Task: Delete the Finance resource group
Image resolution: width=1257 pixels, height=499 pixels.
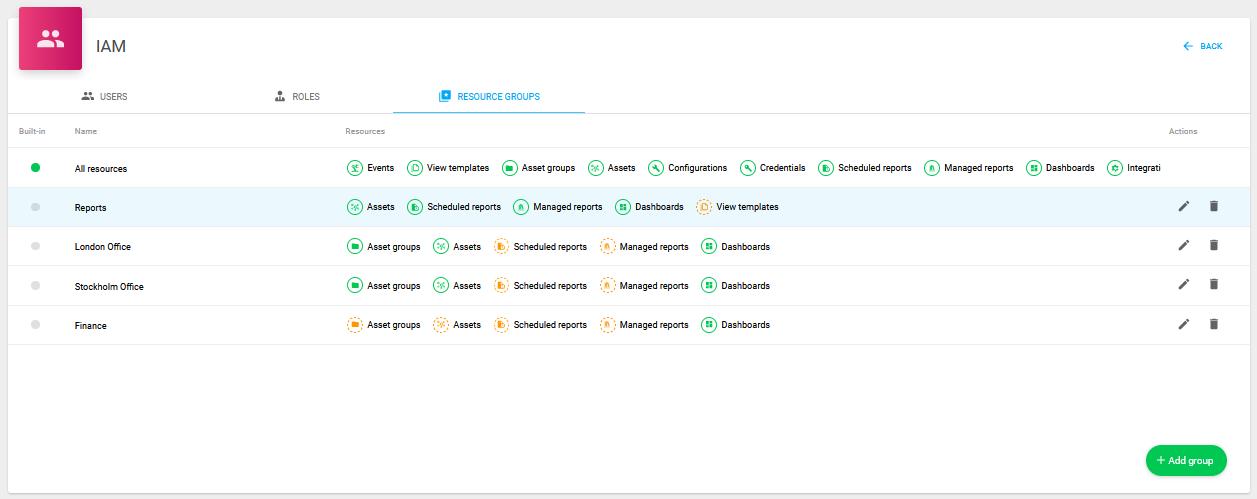Action: coord(1214,324)
